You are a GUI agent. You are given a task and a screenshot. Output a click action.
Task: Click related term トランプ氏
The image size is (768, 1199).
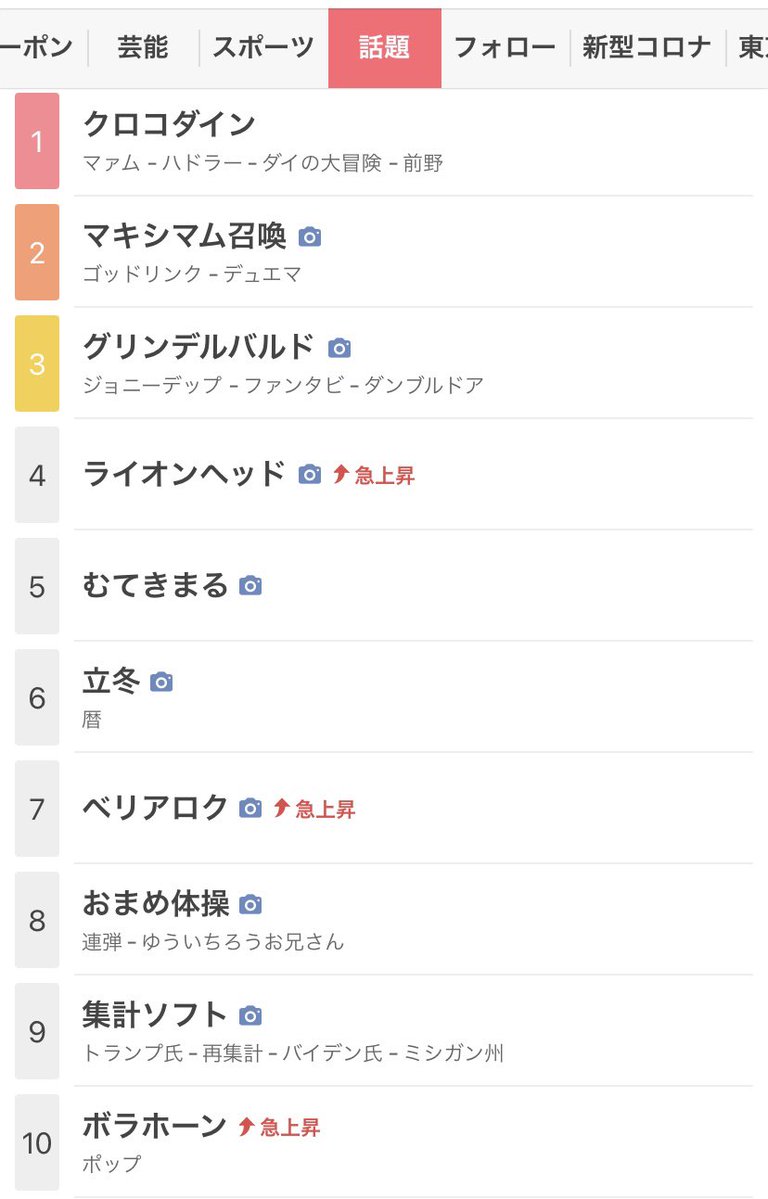click(129, 1053)
